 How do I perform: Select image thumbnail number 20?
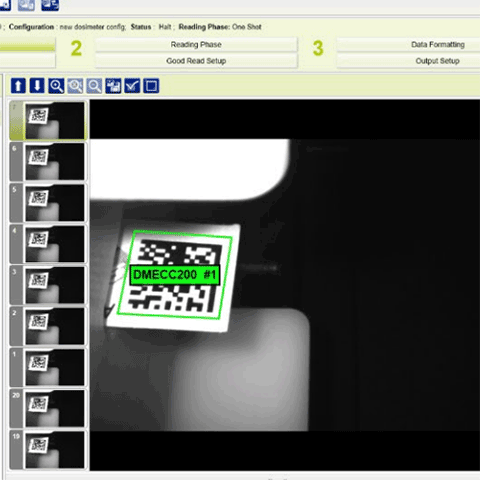(x=48, y=408)
